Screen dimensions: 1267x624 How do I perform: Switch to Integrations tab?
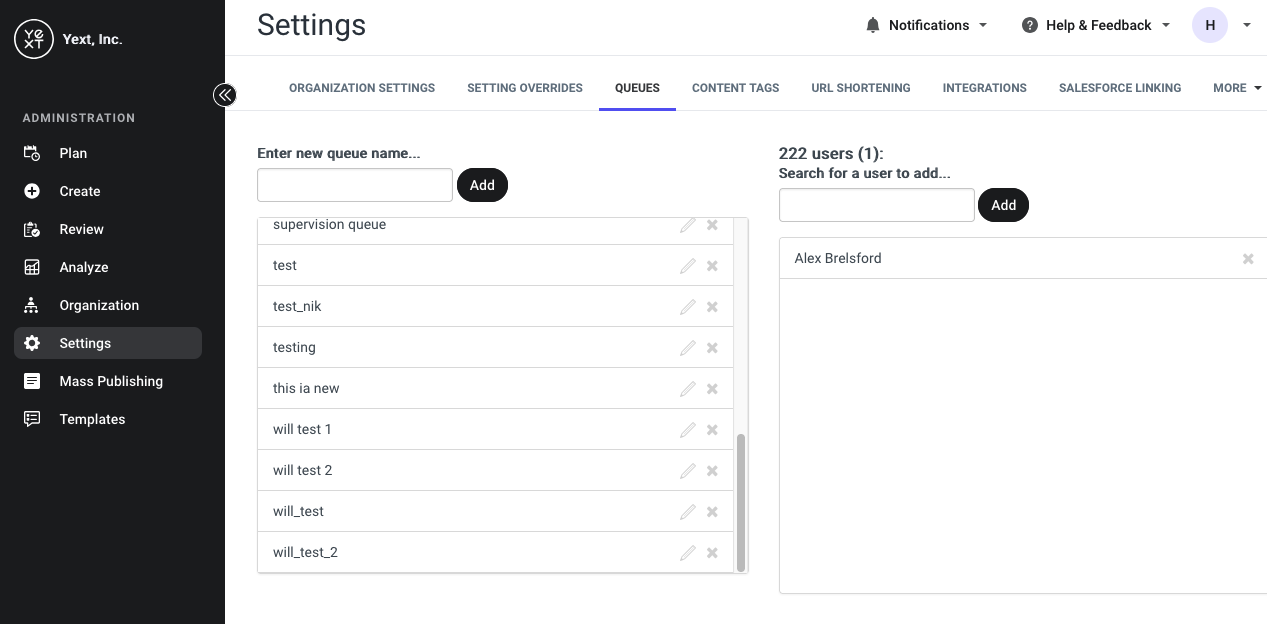click(x=985, y=88)
